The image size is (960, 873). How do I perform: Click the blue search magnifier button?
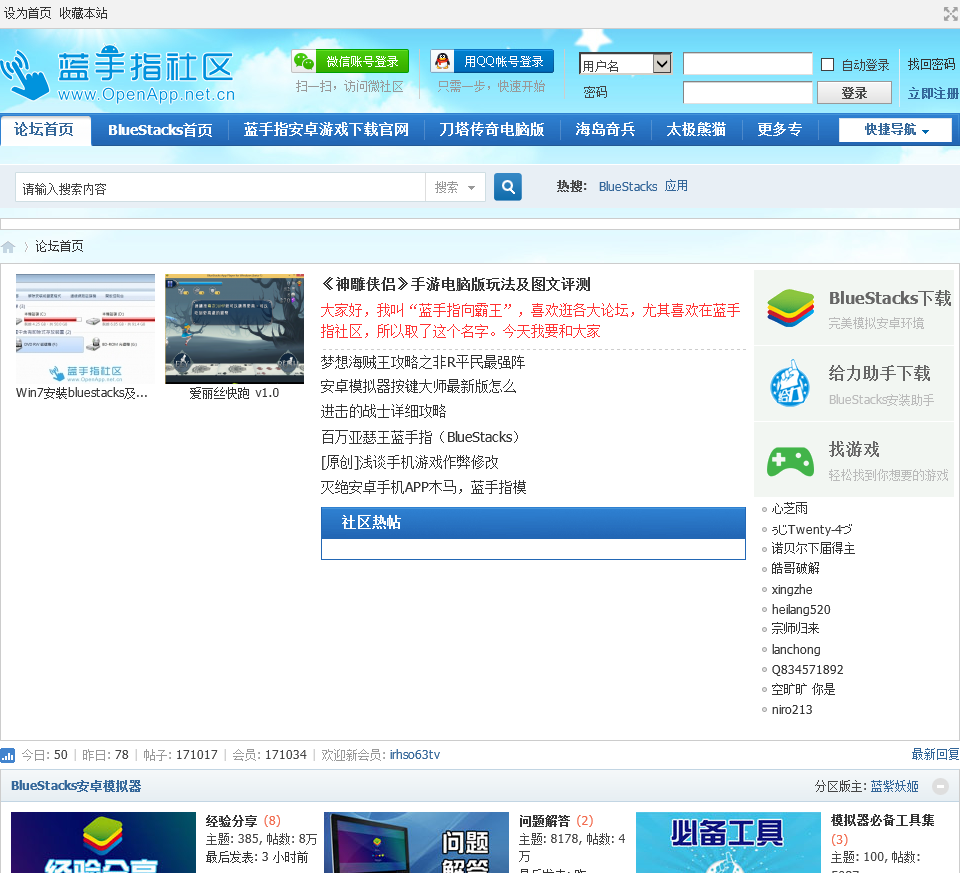(508, 187)
